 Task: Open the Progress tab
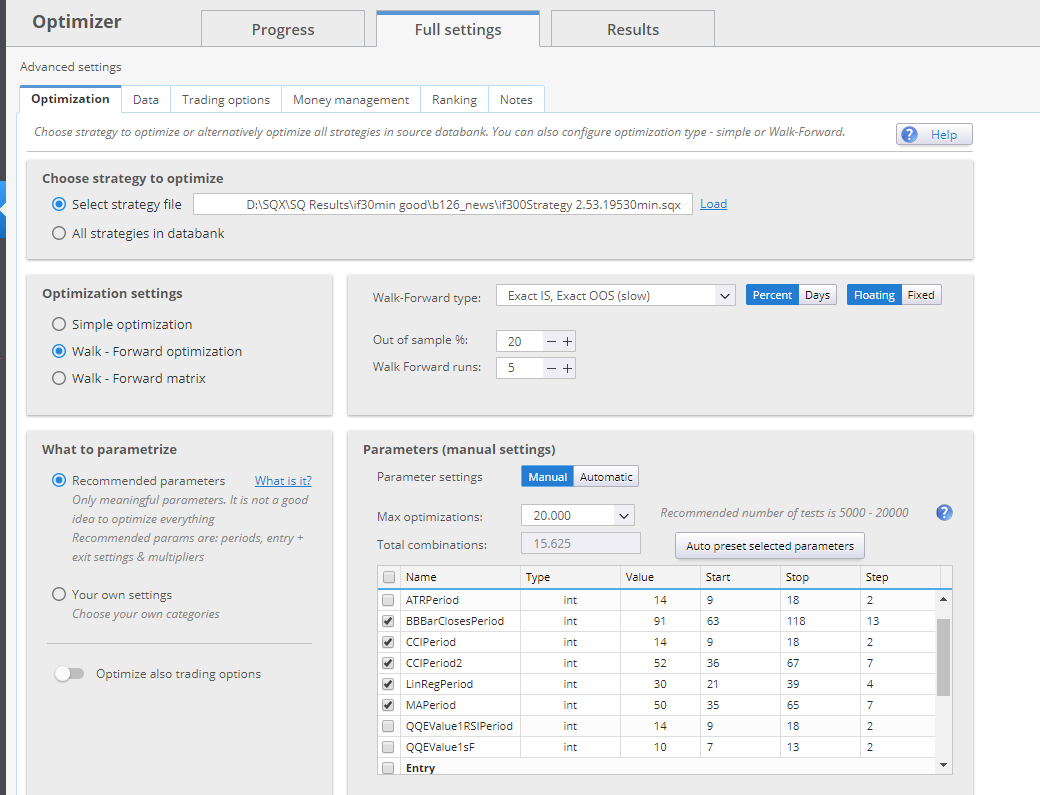click(x=283, y=29)
